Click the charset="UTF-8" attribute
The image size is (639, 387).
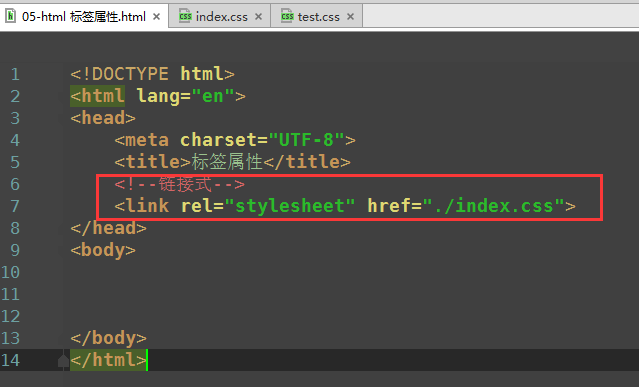coord(263,140)
